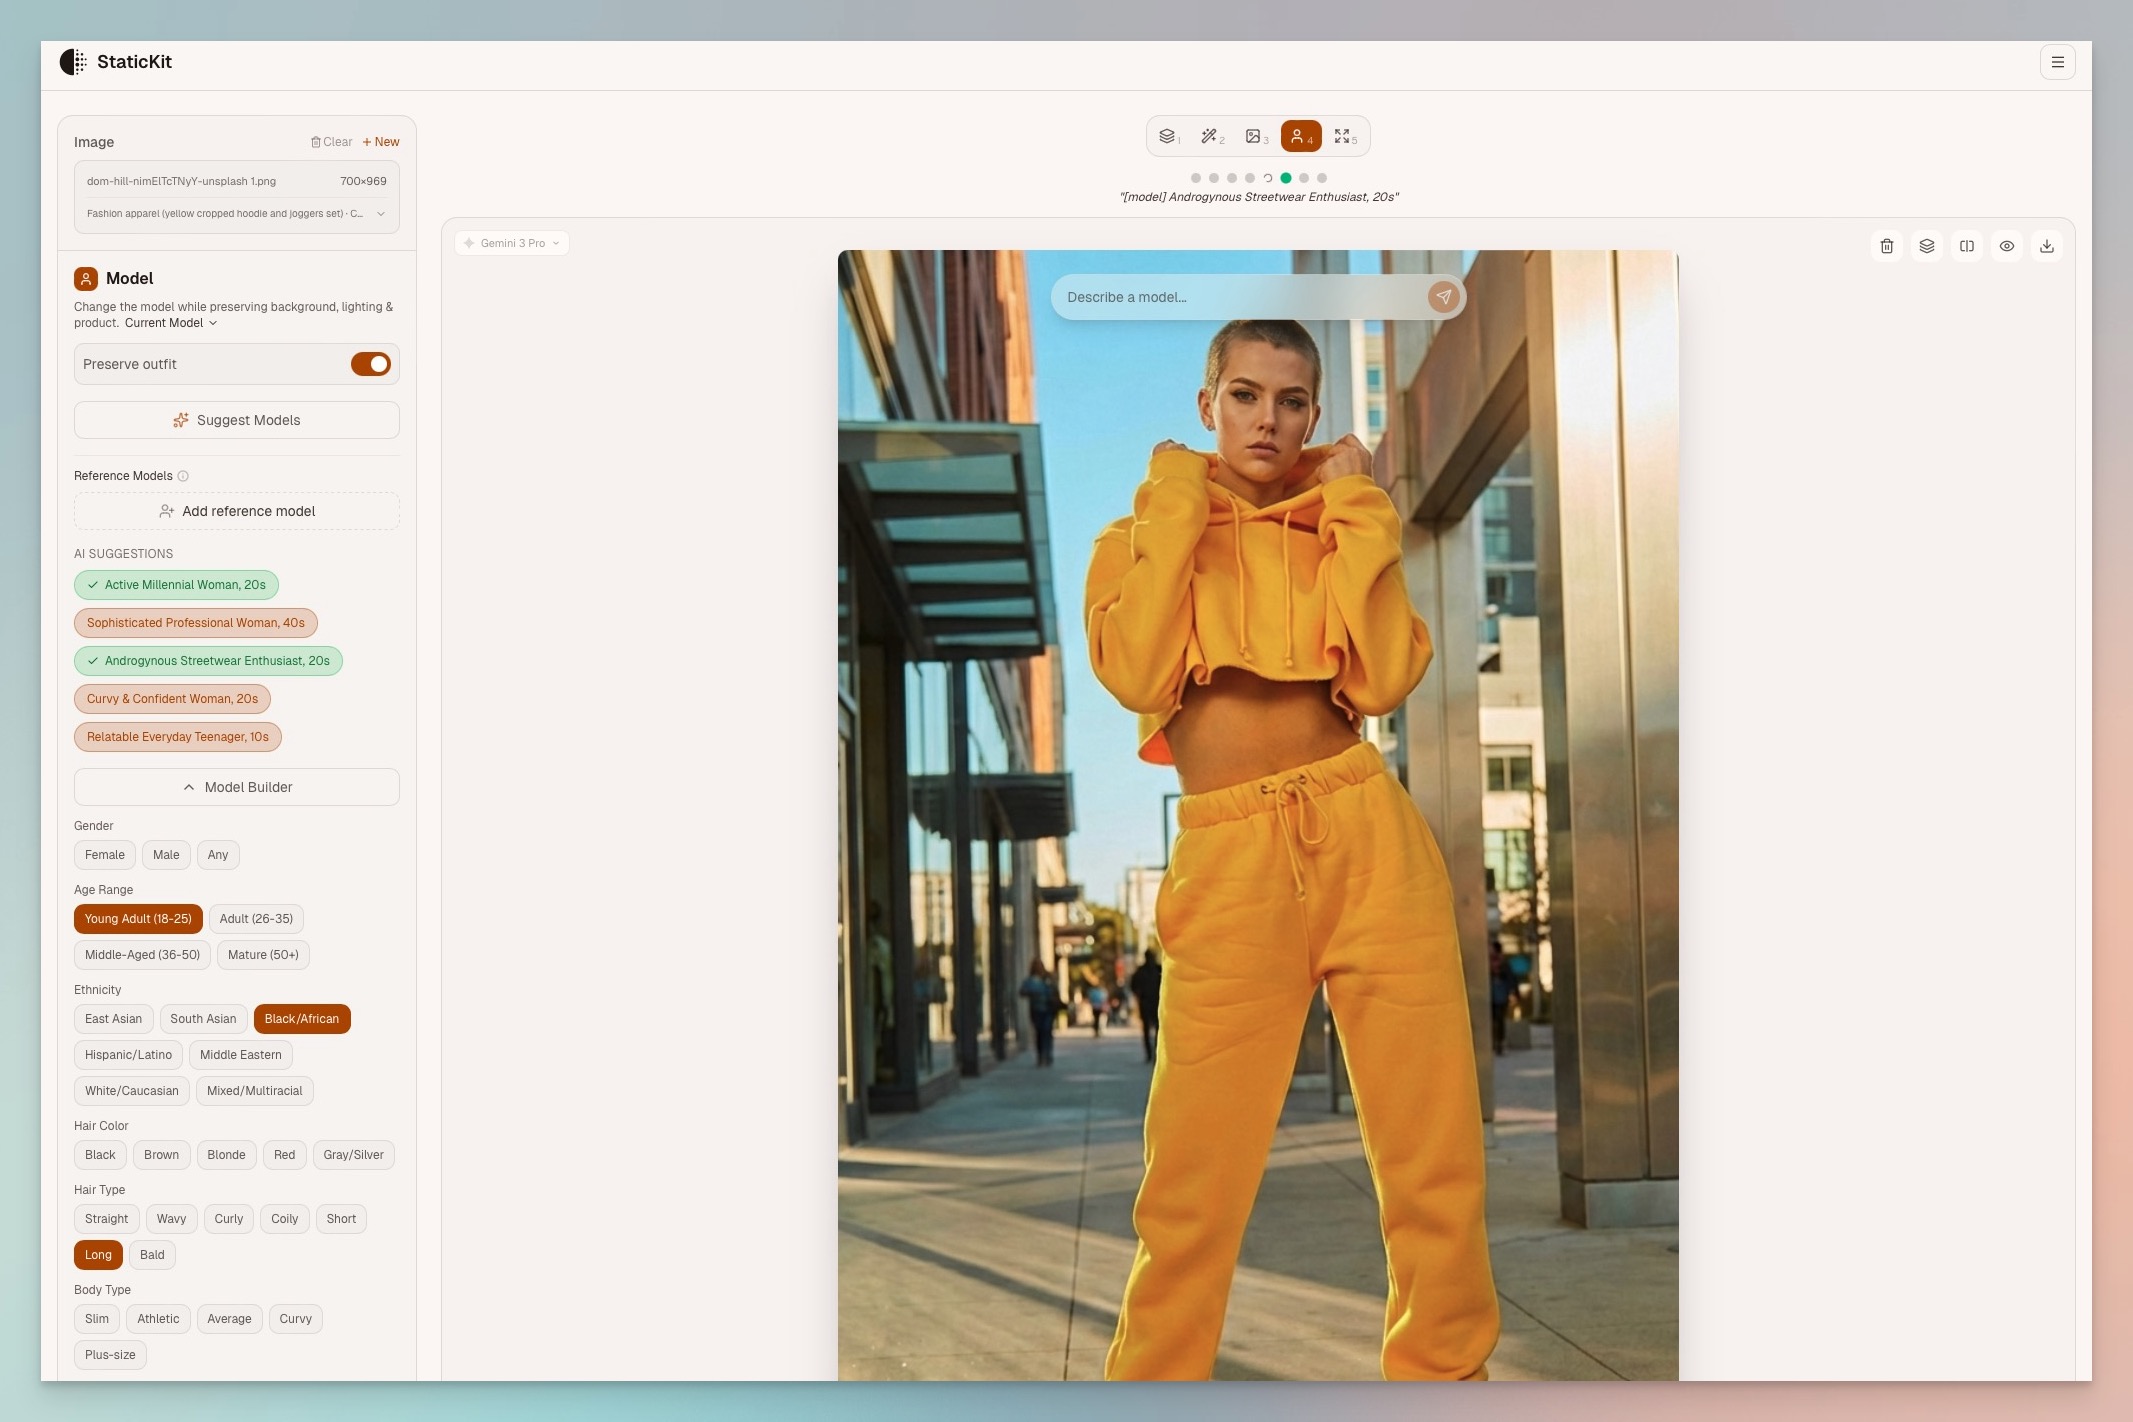Send the model description with arrow icon
Viewport: 2133px width, 1422px height.
1443,297
